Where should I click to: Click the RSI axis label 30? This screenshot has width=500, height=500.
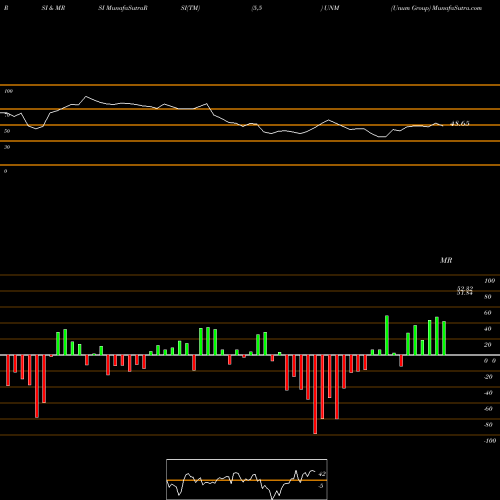[7, 147]
